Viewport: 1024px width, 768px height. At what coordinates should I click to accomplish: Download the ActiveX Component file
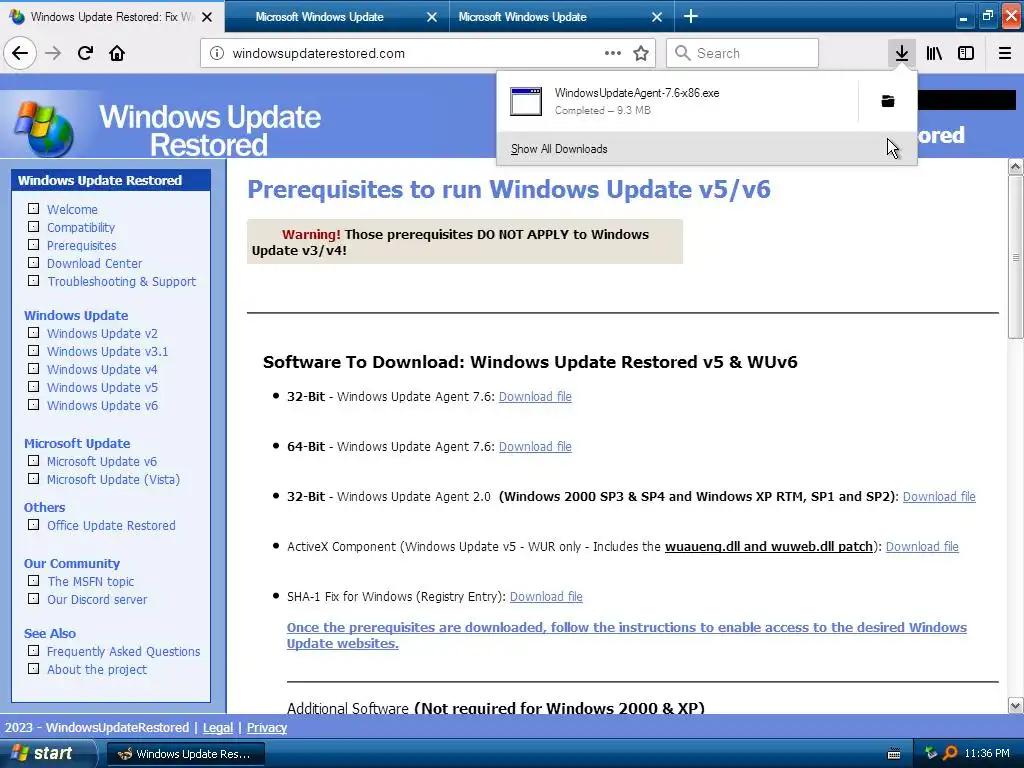(922, 547)
